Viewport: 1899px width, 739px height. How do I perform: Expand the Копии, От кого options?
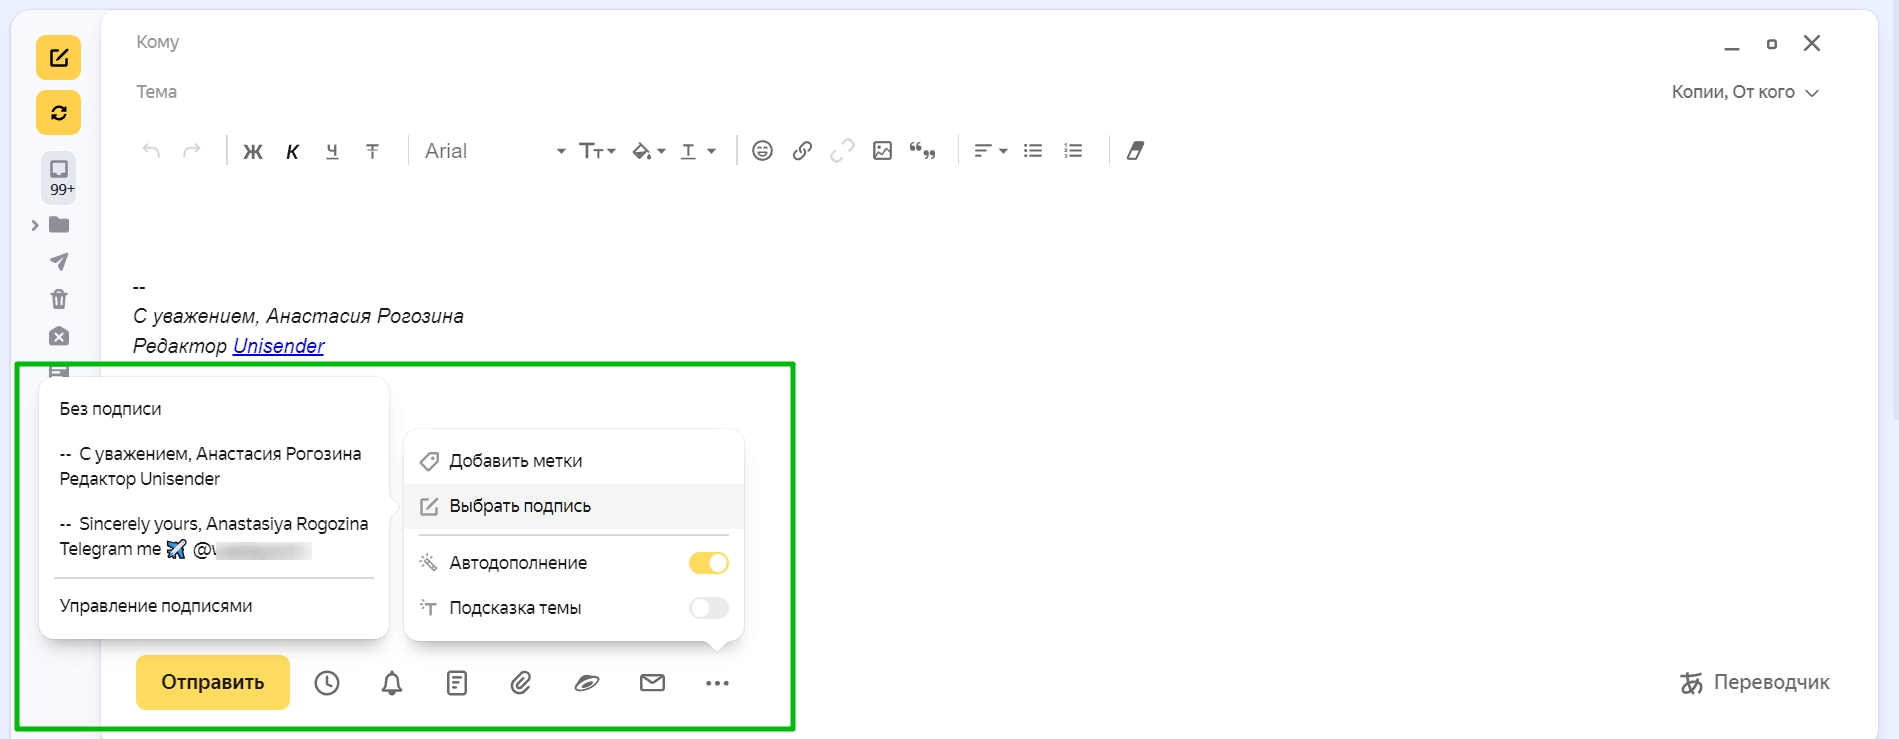tap(1745, 92)
